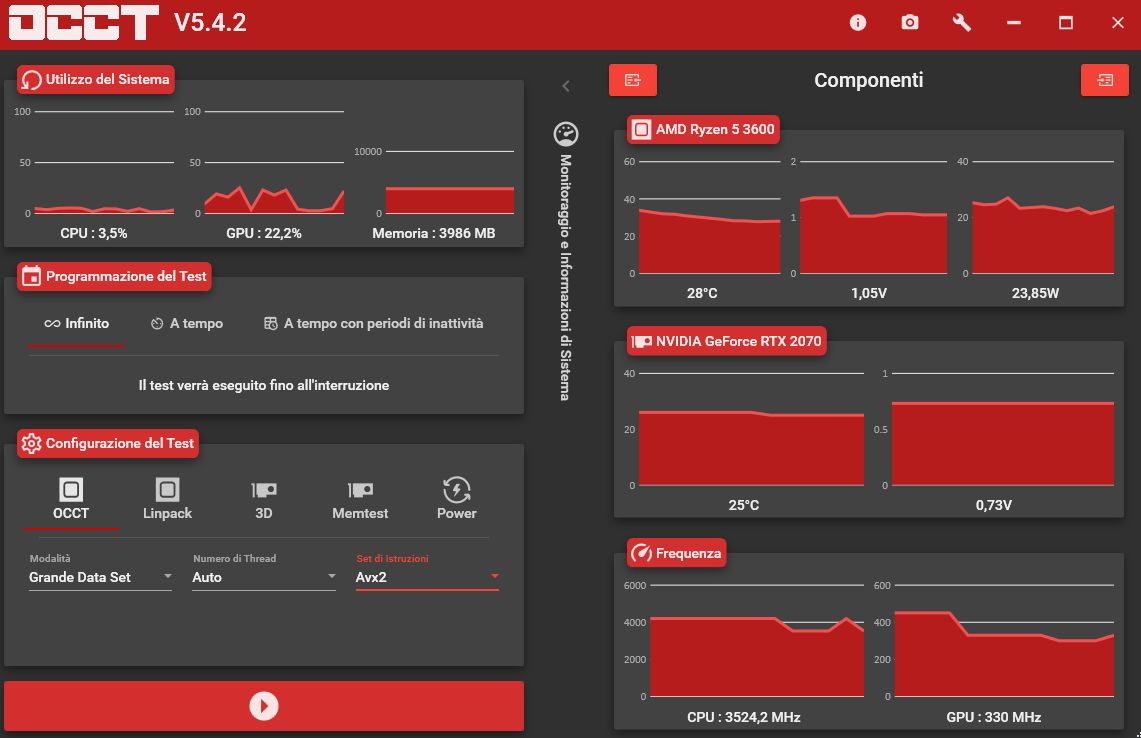Click the Programmazione del Test calendar icon
This screenshot has width=1141, height=738.
pyautogui.click(x=31, y=277)
